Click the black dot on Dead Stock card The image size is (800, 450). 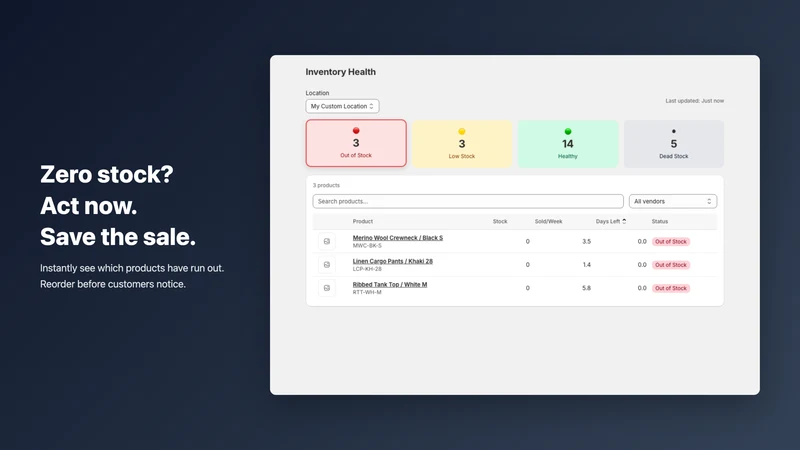[673, 132]
